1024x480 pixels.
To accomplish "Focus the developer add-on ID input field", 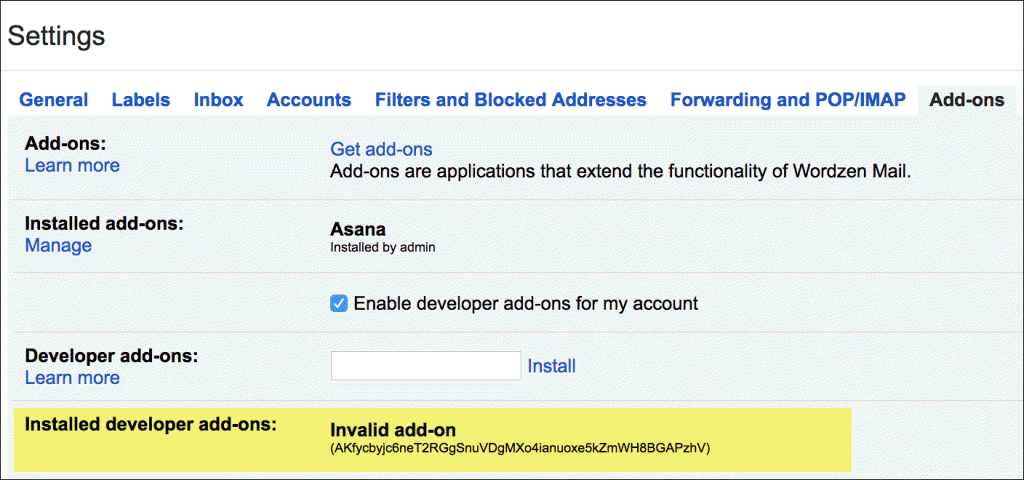I will click(425, 366).
